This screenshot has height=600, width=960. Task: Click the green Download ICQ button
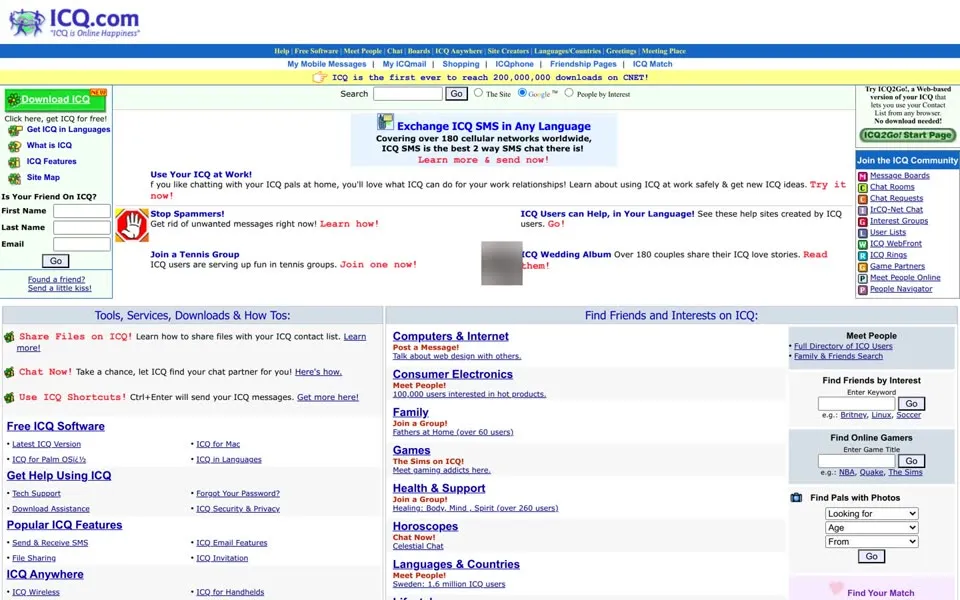[55, 100]
